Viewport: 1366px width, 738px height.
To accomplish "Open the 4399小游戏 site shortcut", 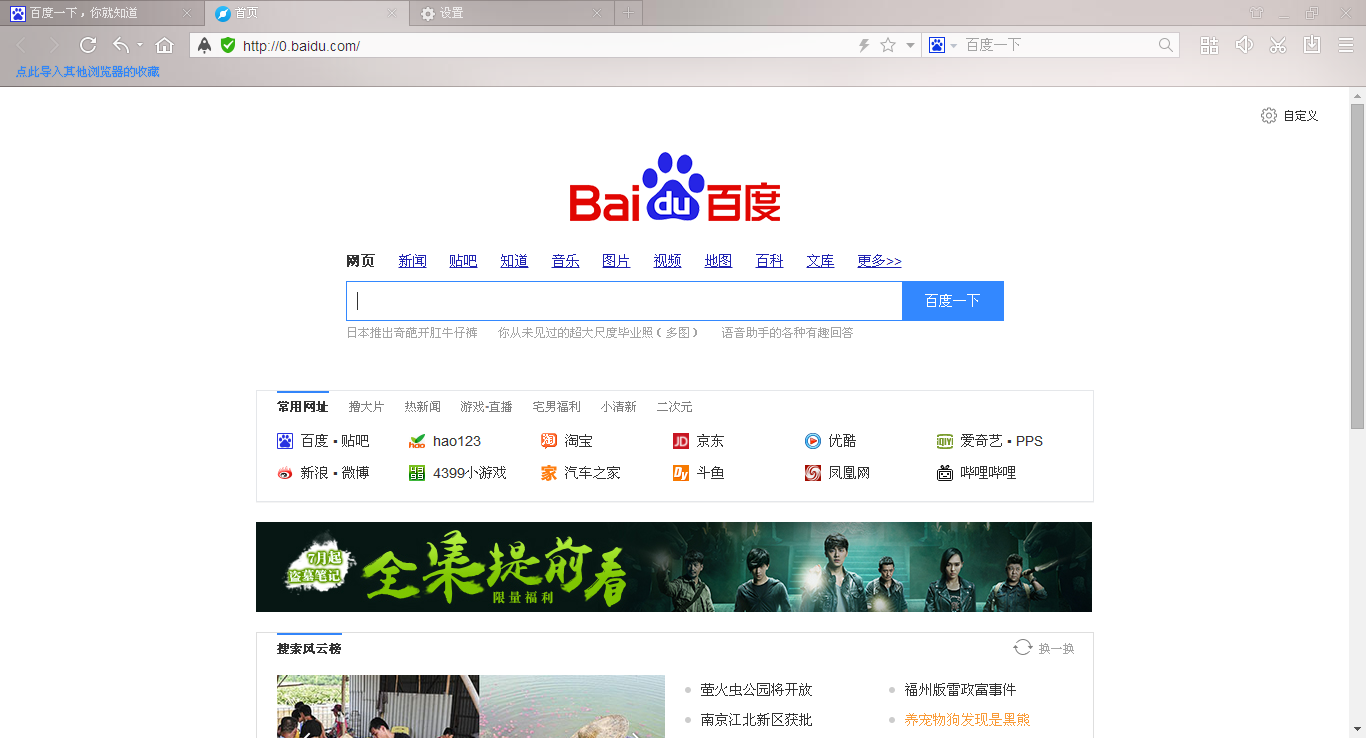I will tap(457, 473).
